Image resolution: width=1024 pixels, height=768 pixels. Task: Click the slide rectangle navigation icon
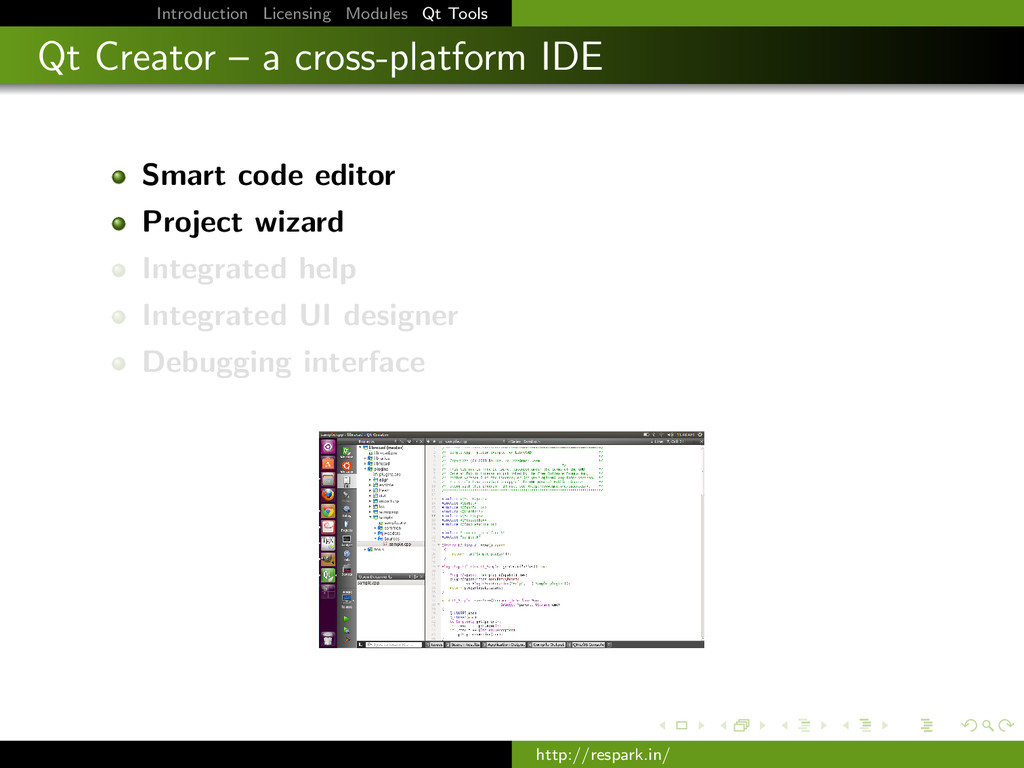click(x=682, y=726)
